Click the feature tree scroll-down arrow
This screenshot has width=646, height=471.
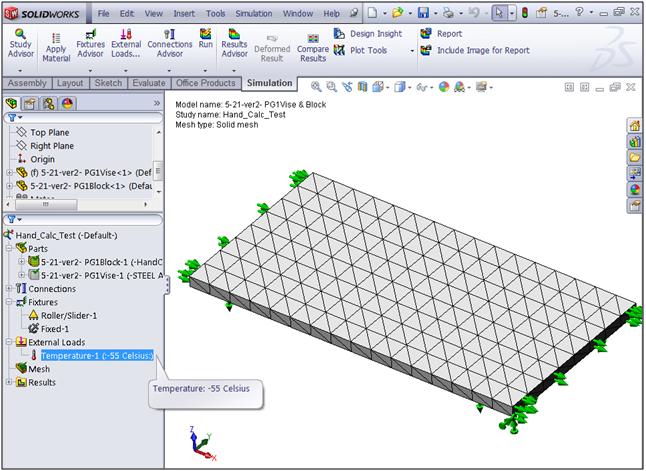(159, 192)
